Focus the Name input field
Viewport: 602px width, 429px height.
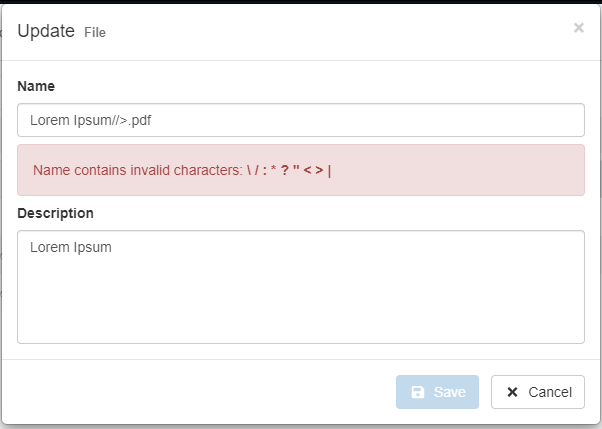coord(300,120)
